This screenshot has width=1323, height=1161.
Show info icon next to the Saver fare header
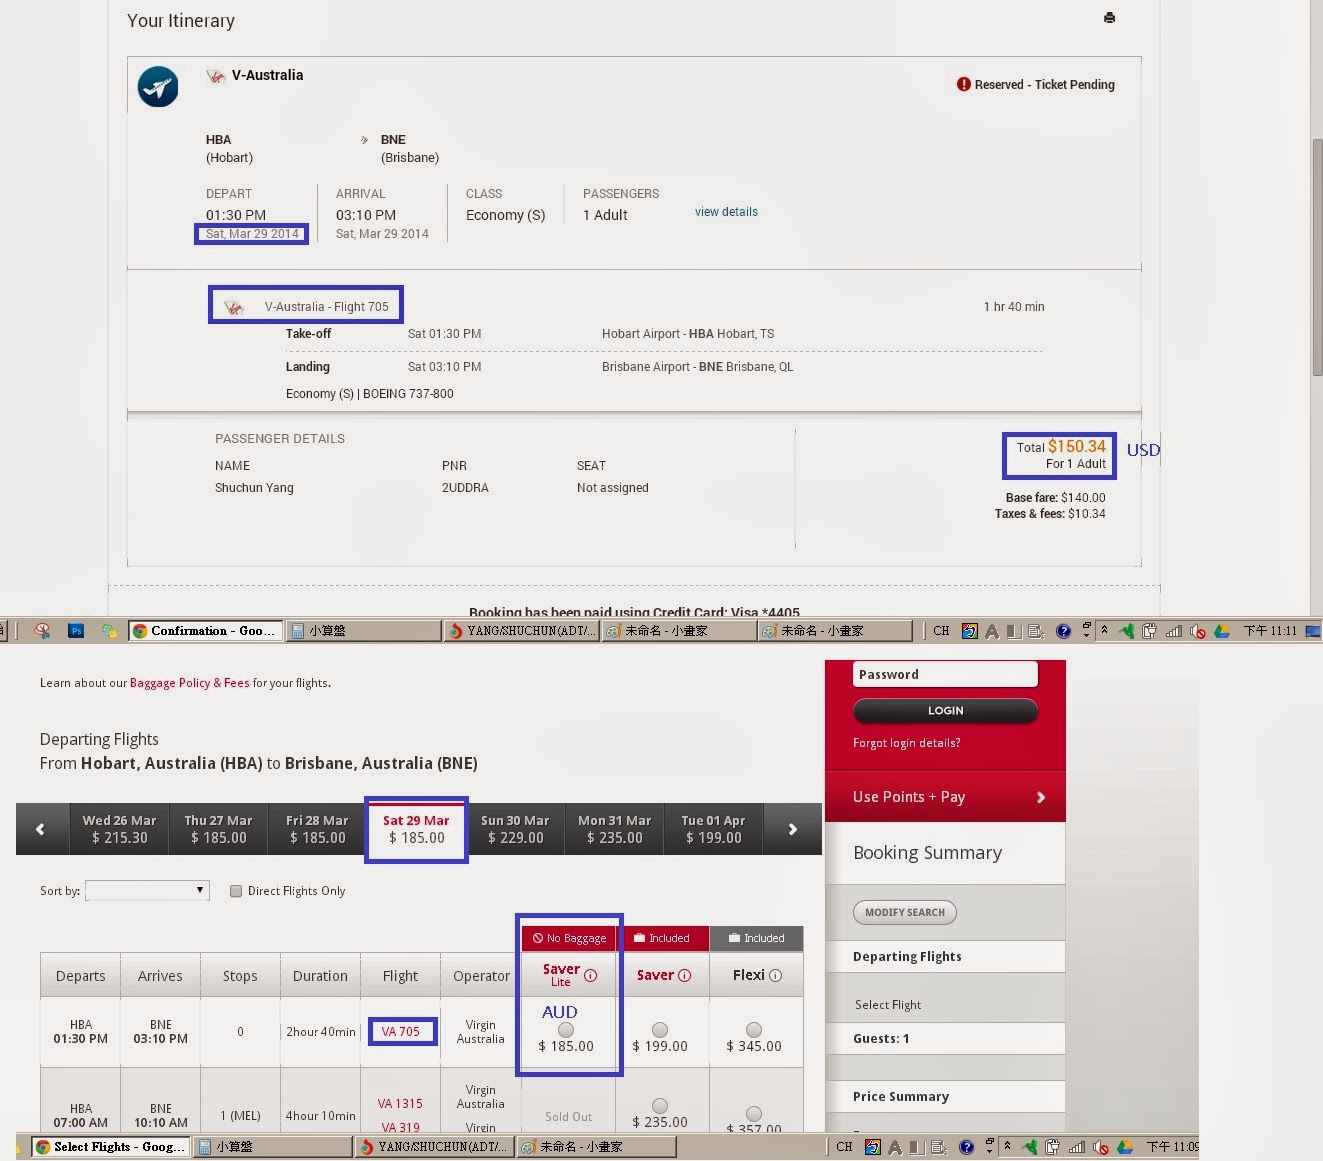[x=685, y=975]
